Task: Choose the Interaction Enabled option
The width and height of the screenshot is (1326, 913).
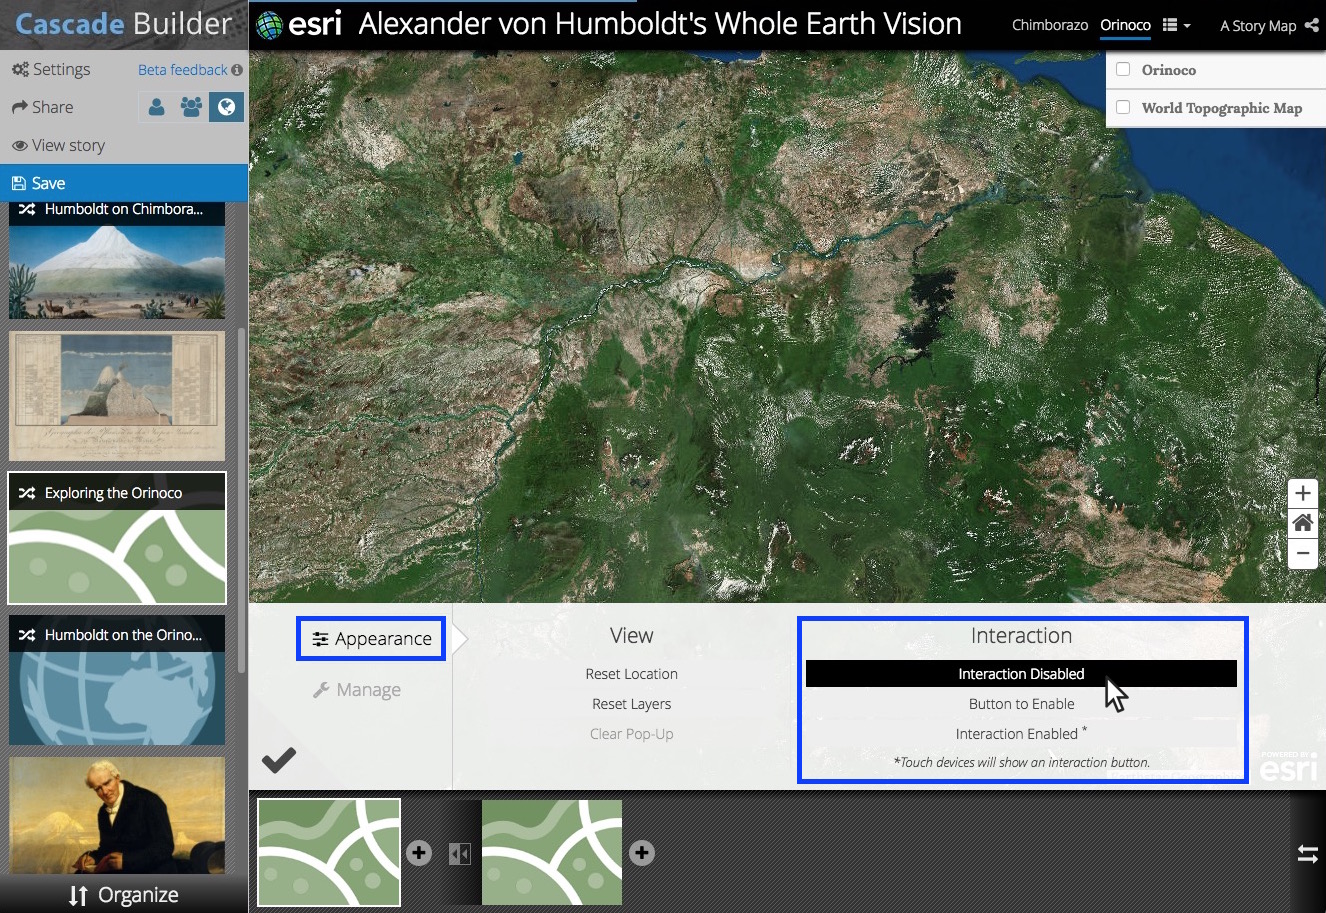Action: point(1021,734)
